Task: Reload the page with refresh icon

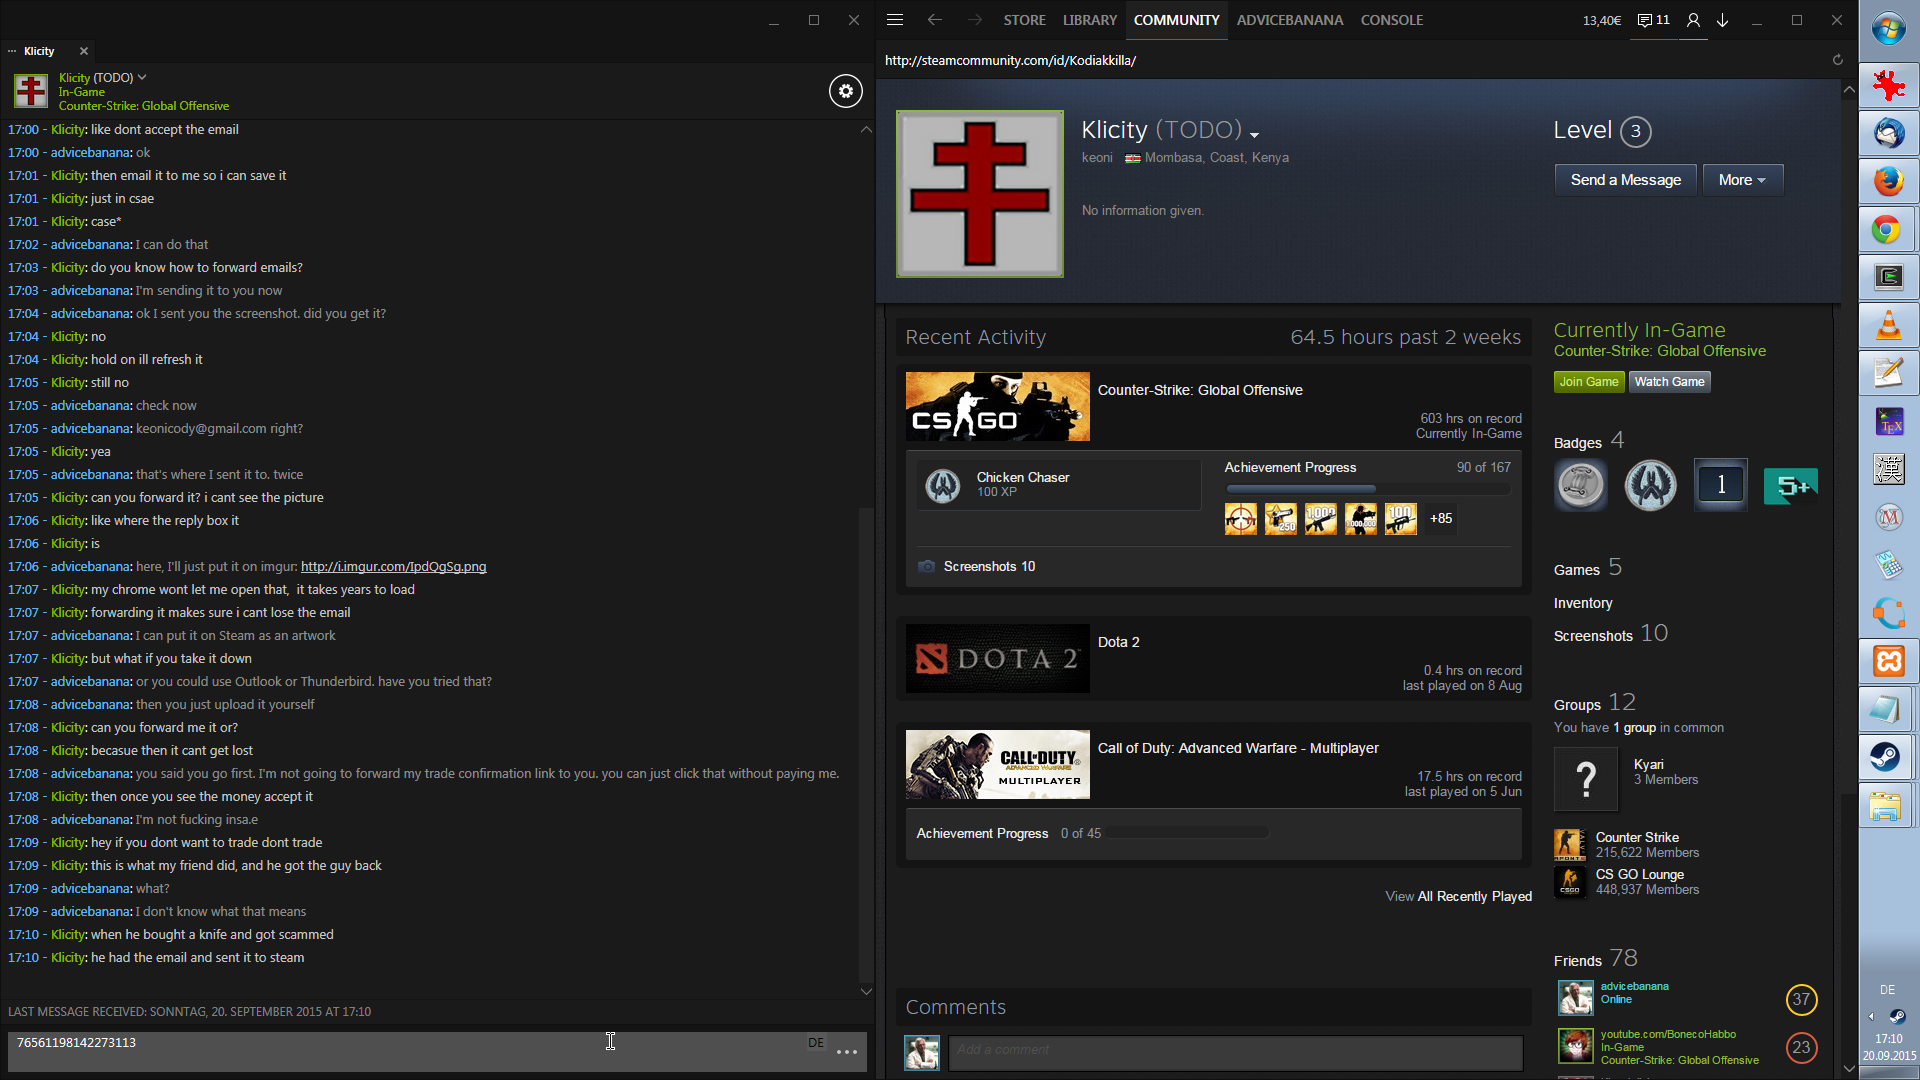Action: 1837,60
